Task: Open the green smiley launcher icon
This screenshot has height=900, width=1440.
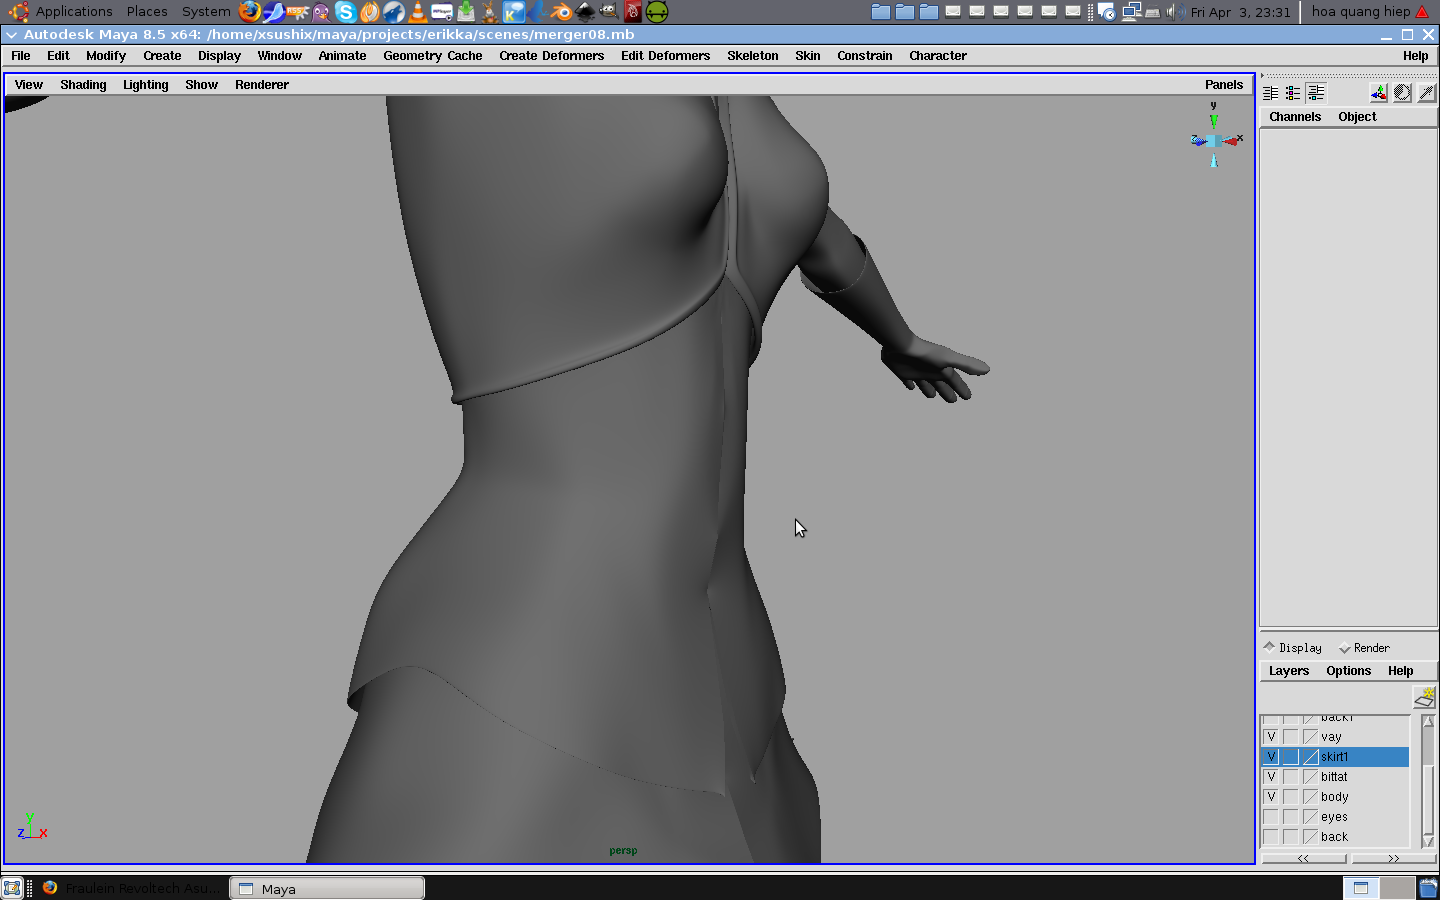Action: tap(657, 12)
